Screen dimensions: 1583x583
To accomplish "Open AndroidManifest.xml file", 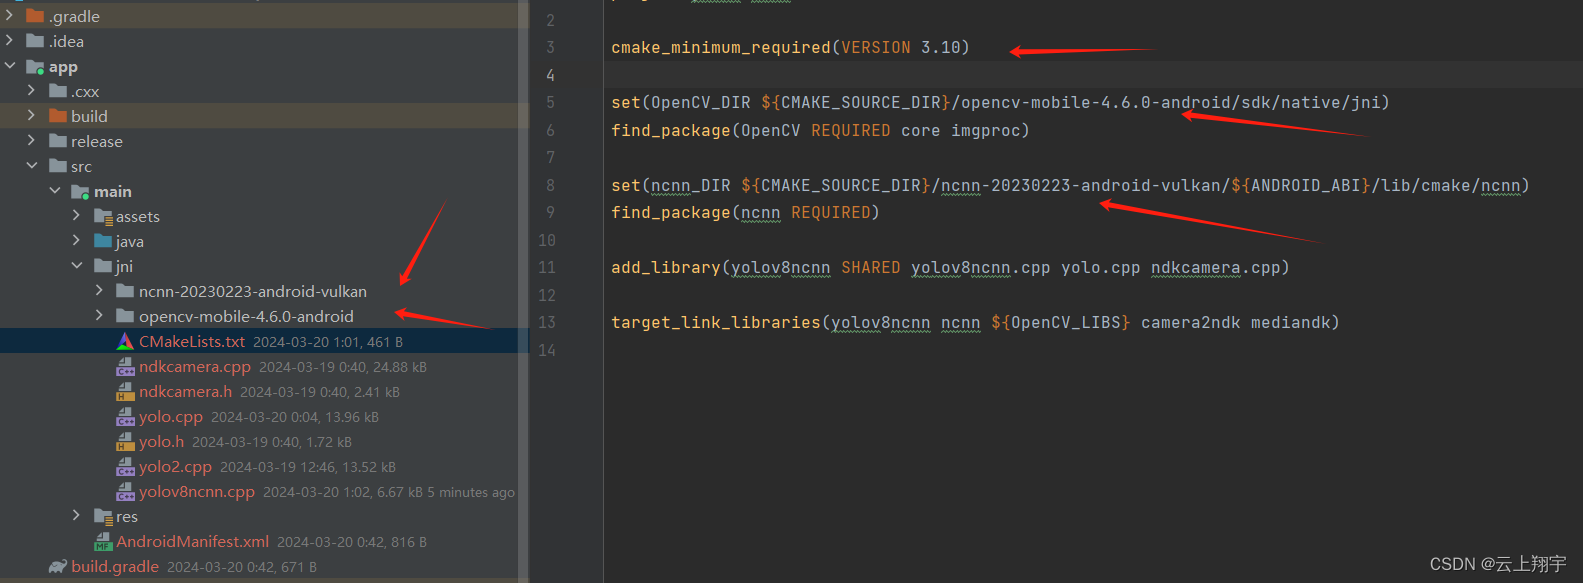I will [x=193, y=542].
